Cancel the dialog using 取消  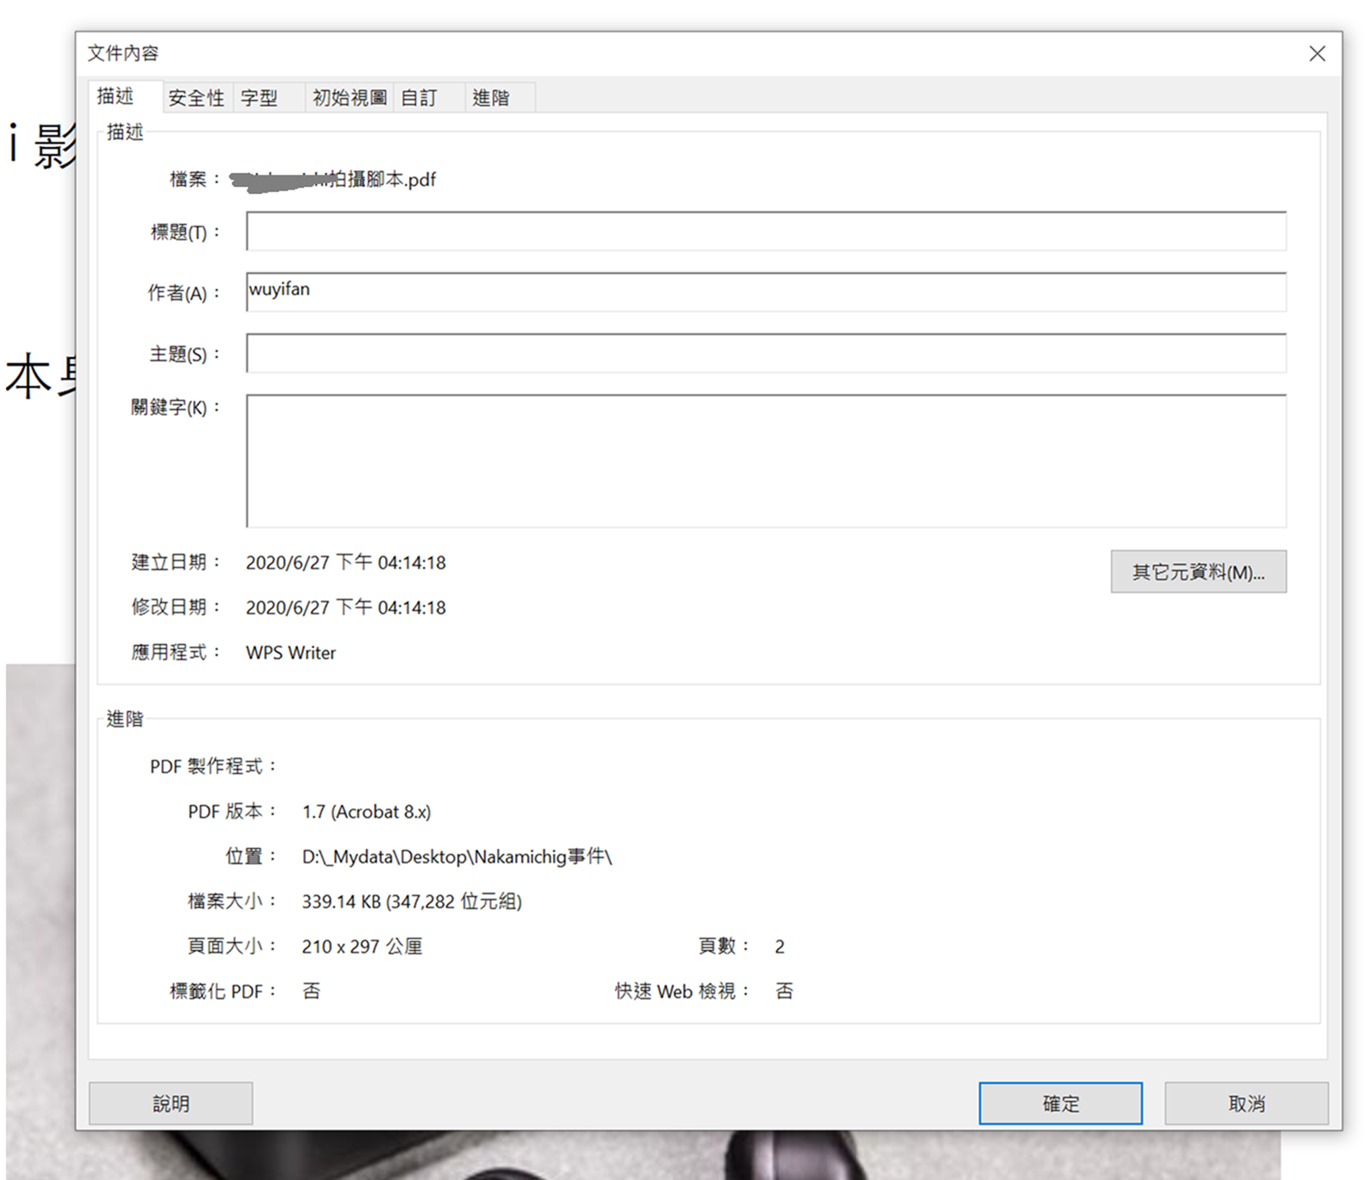[x=1246, y=1103]
